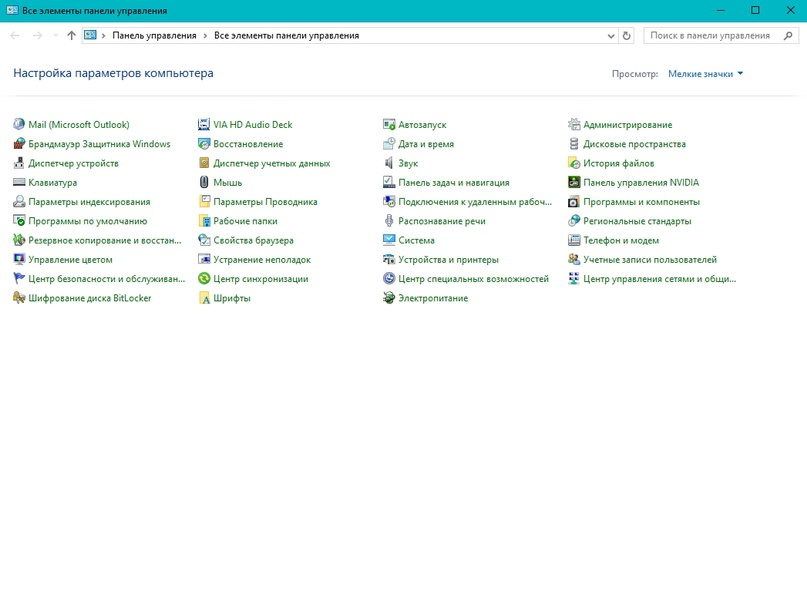Click the Диспетчер устройств icon
Viewport: 807px width, 608px height.
tap(19, 163)
